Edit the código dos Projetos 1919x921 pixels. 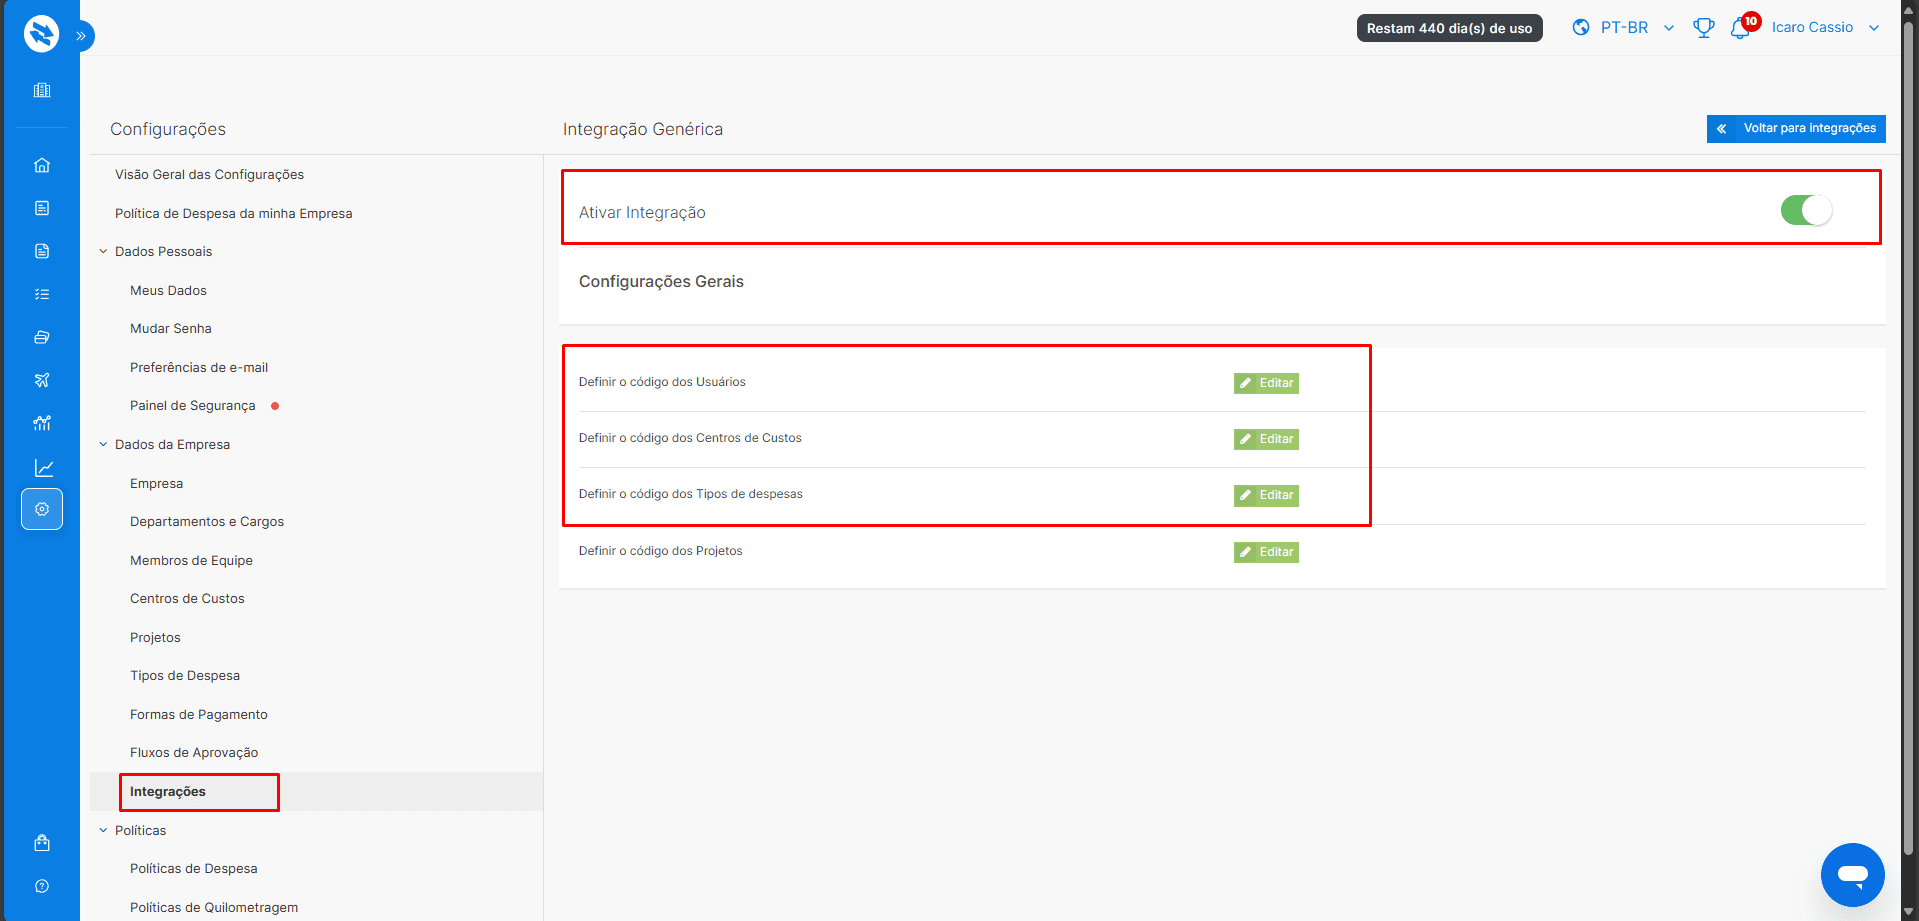pos(1266,552)
